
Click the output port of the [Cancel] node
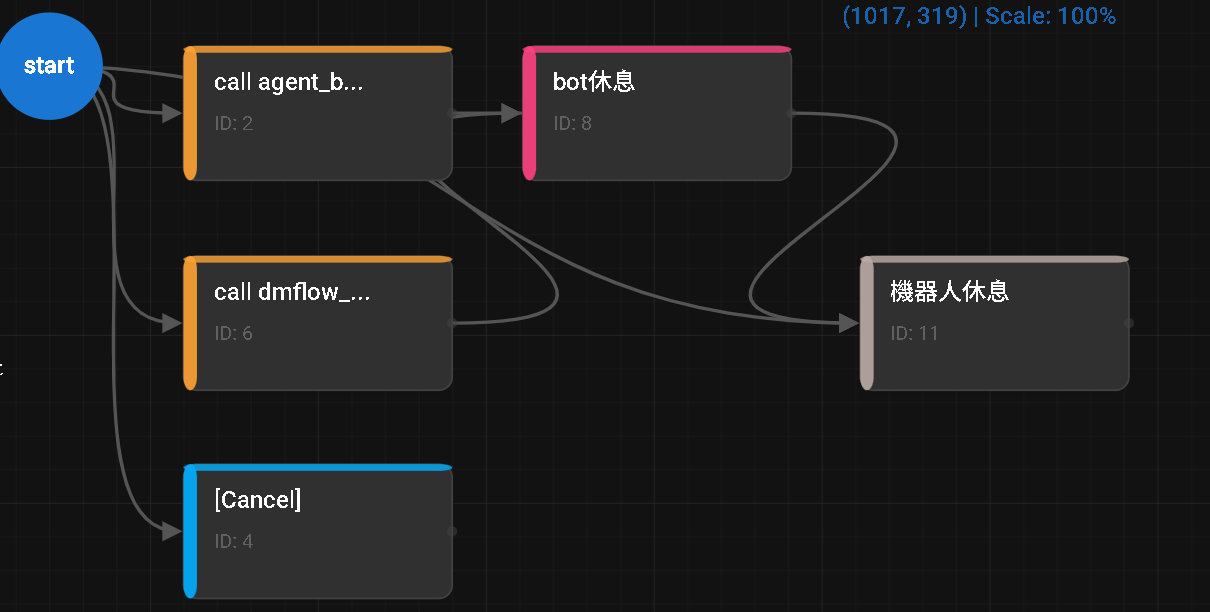451,531
